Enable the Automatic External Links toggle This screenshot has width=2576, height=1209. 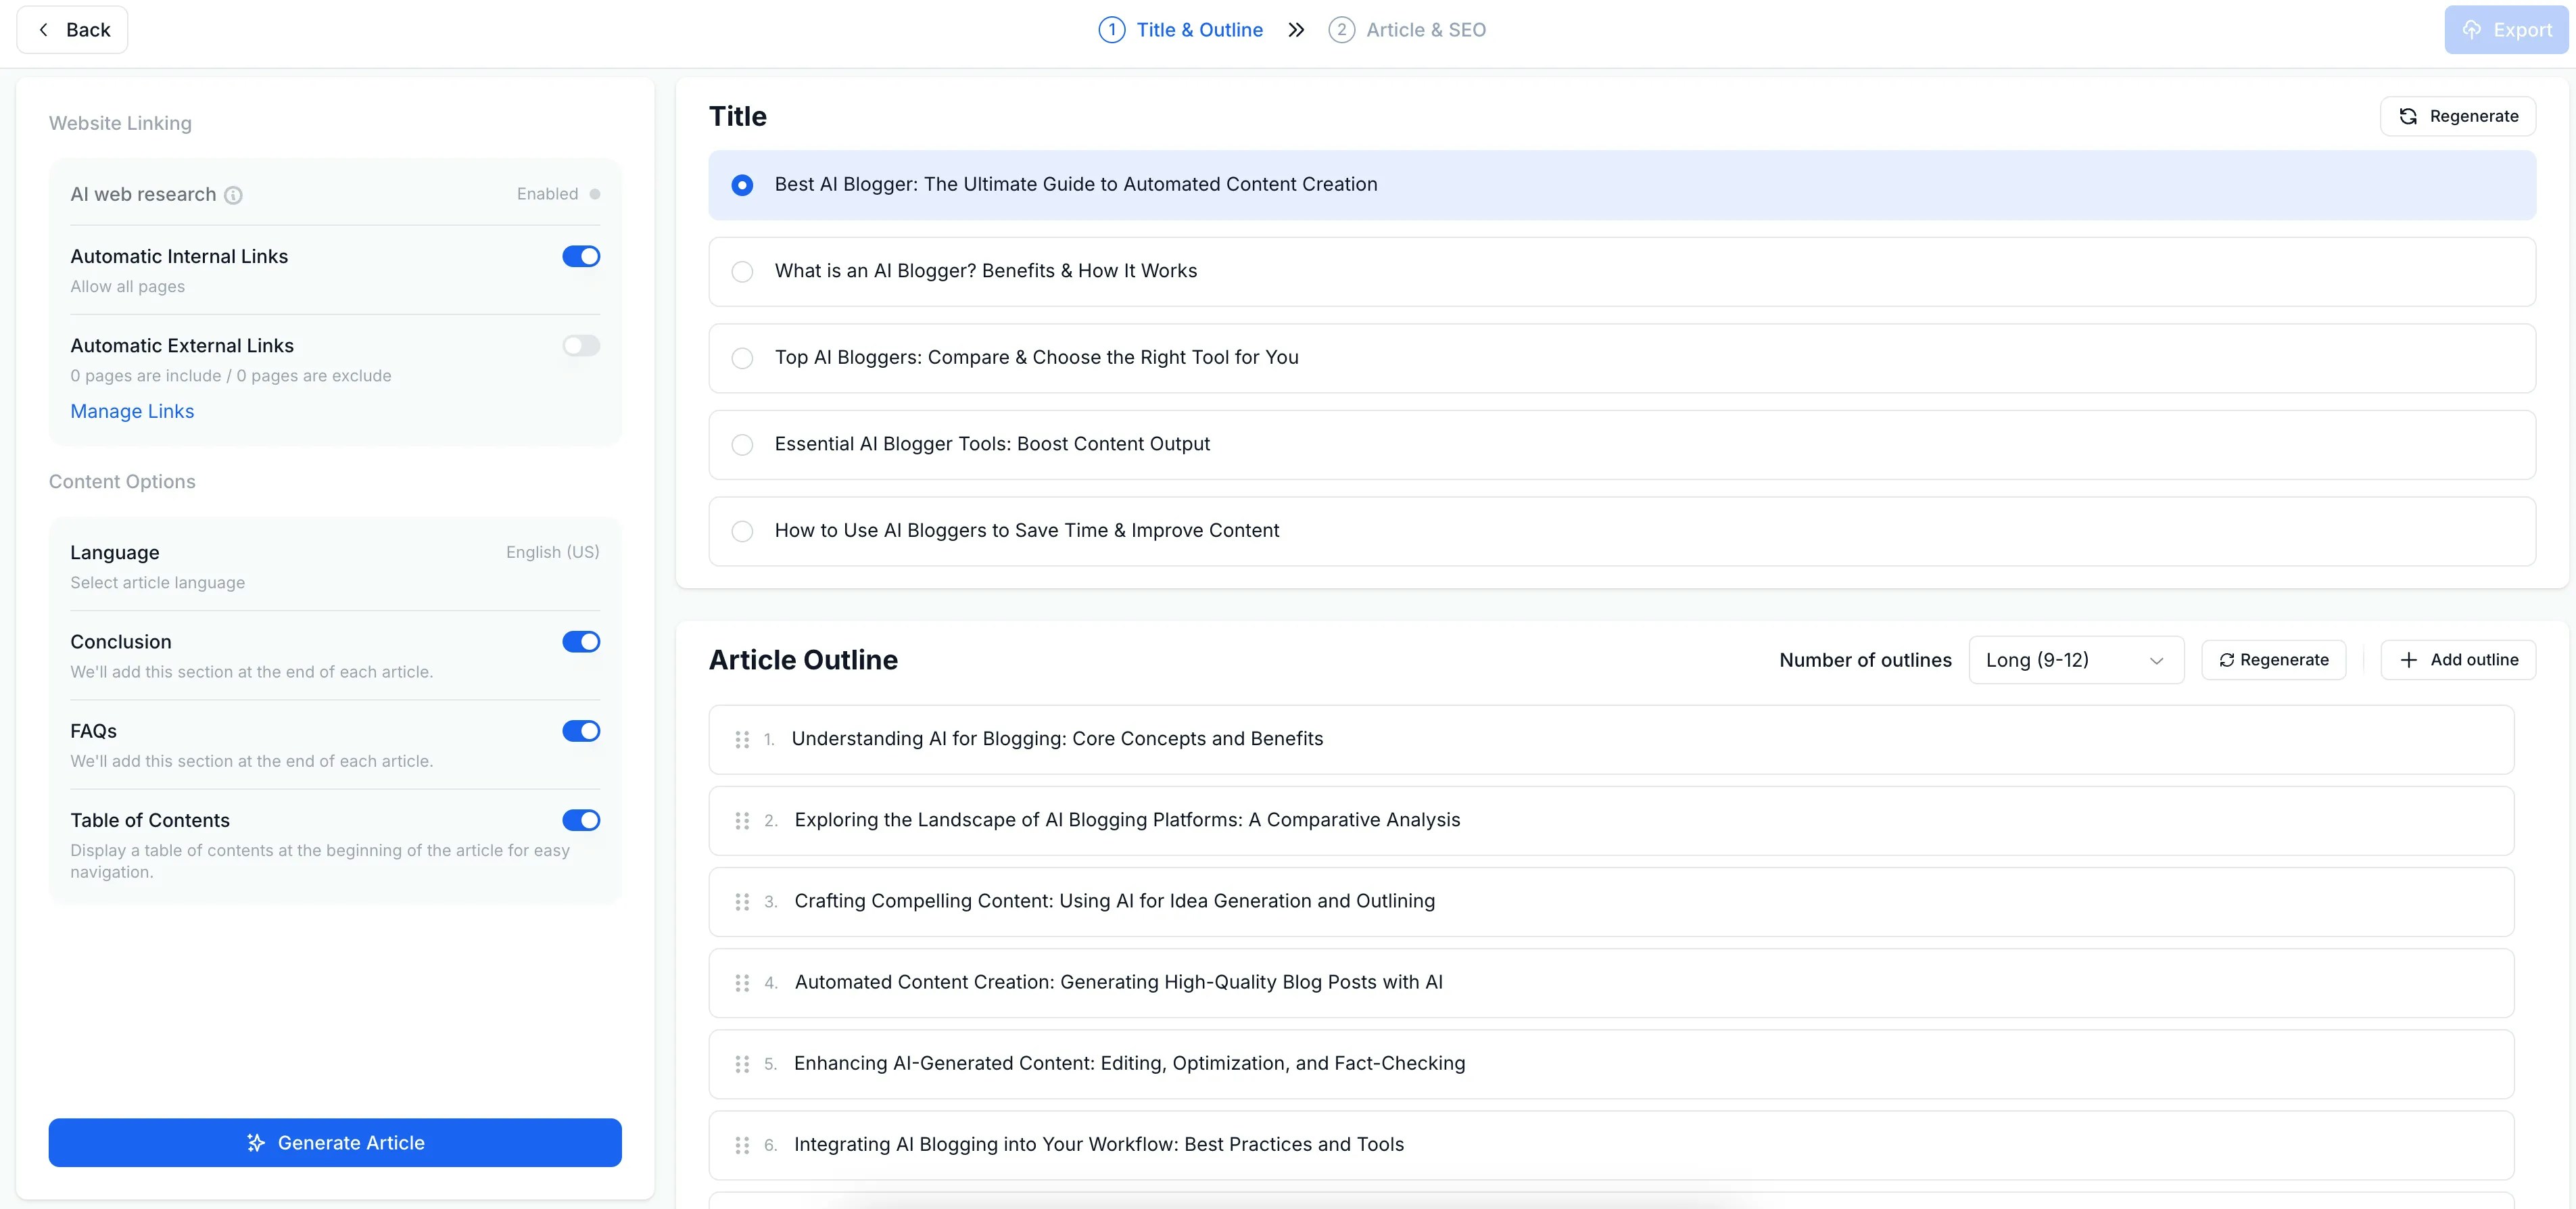pos(581,346)
